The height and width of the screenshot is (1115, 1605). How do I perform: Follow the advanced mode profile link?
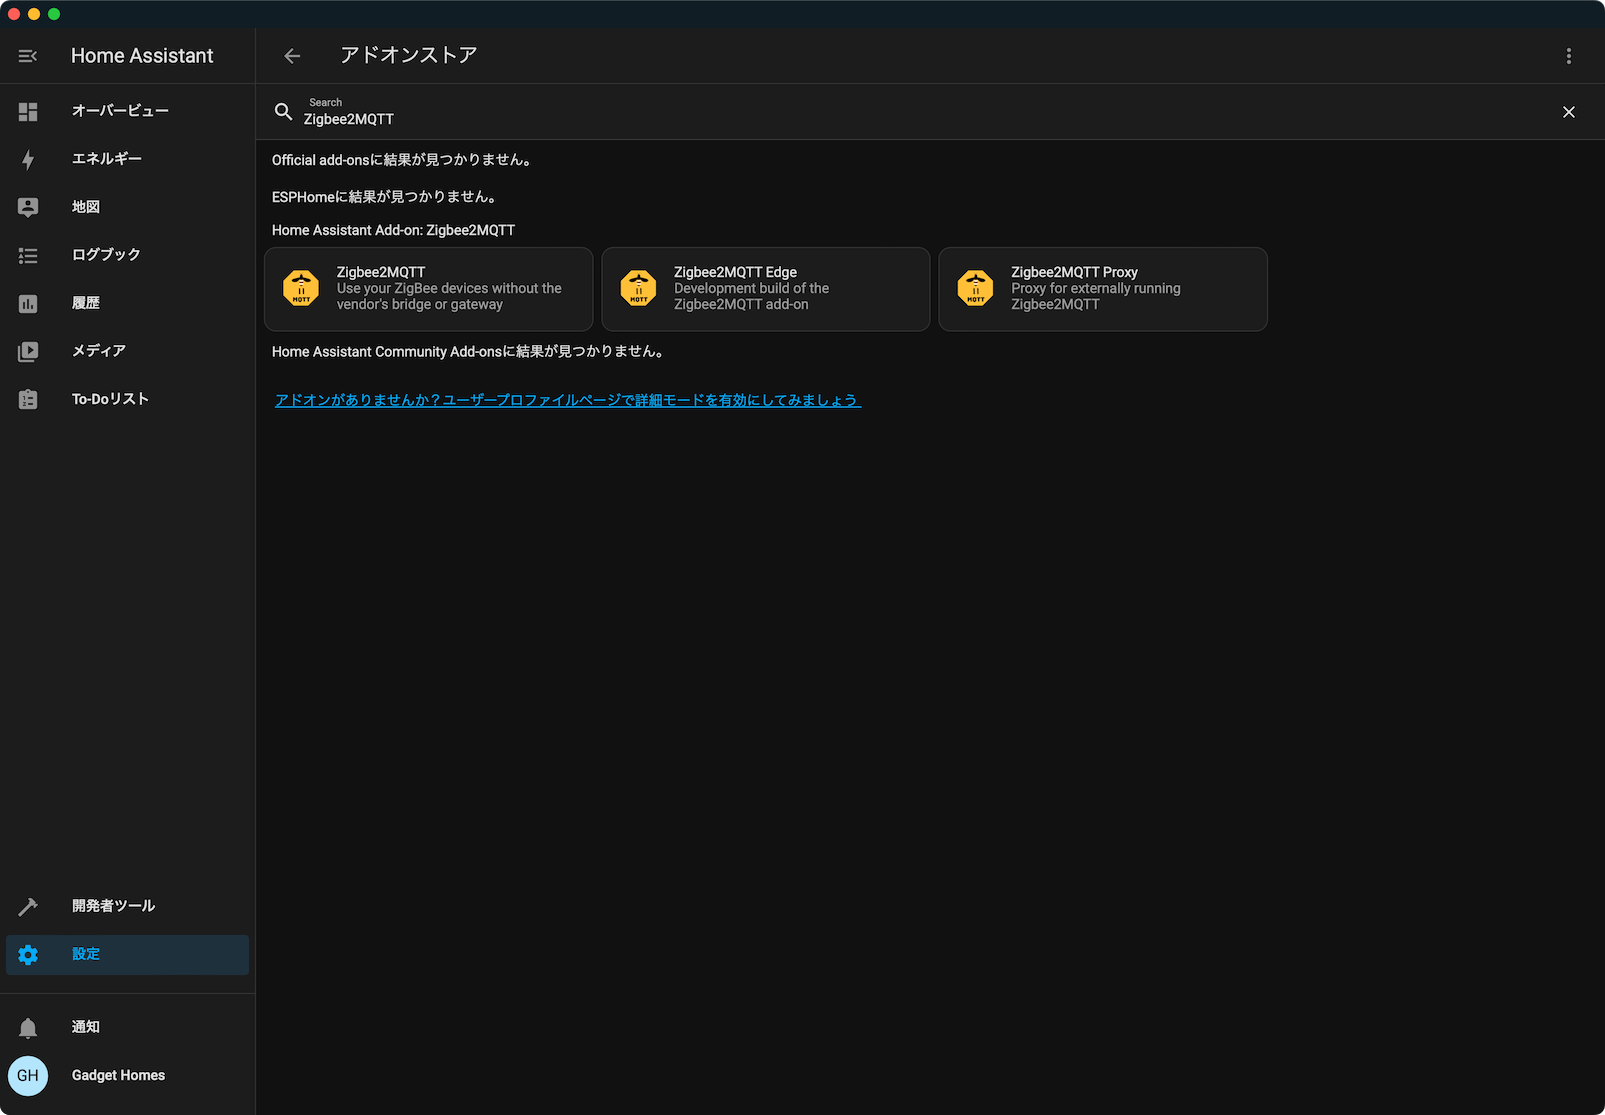(x=568, y=400)
